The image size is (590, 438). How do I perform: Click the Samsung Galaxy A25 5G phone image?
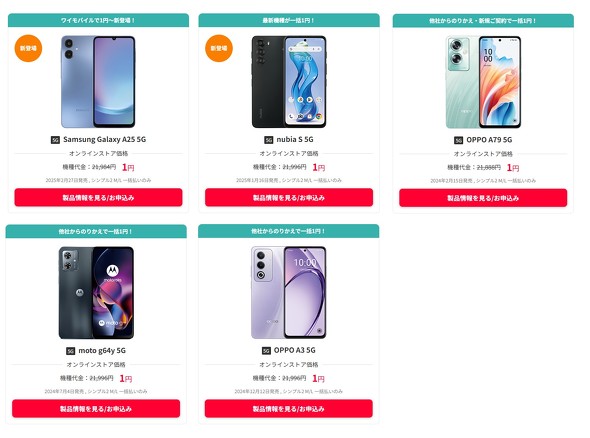point(98,82)
